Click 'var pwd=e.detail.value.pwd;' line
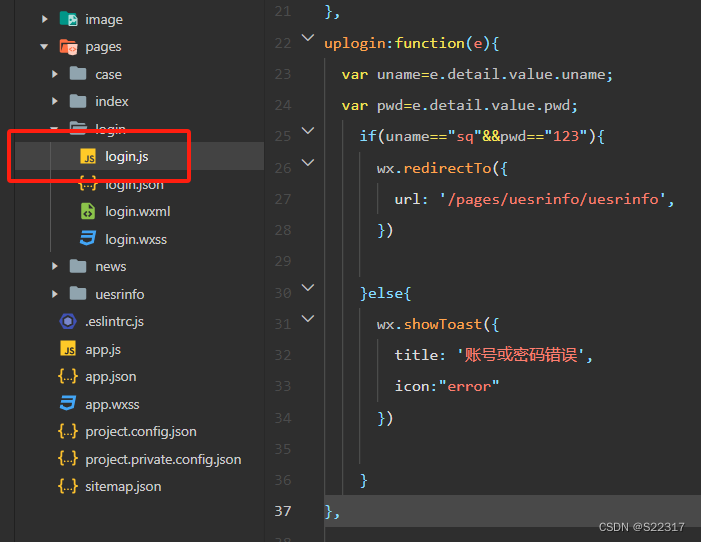Viewport: 701px width, 542px height. [x=460, y=106]
